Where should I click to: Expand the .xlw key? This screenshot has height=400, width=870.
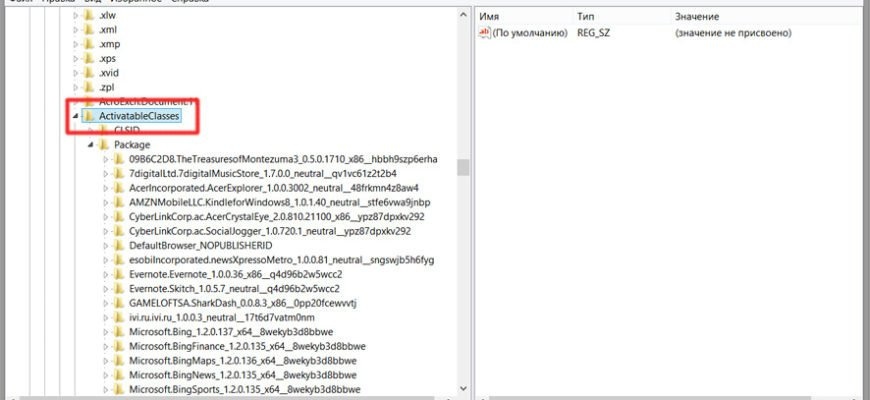76,15
